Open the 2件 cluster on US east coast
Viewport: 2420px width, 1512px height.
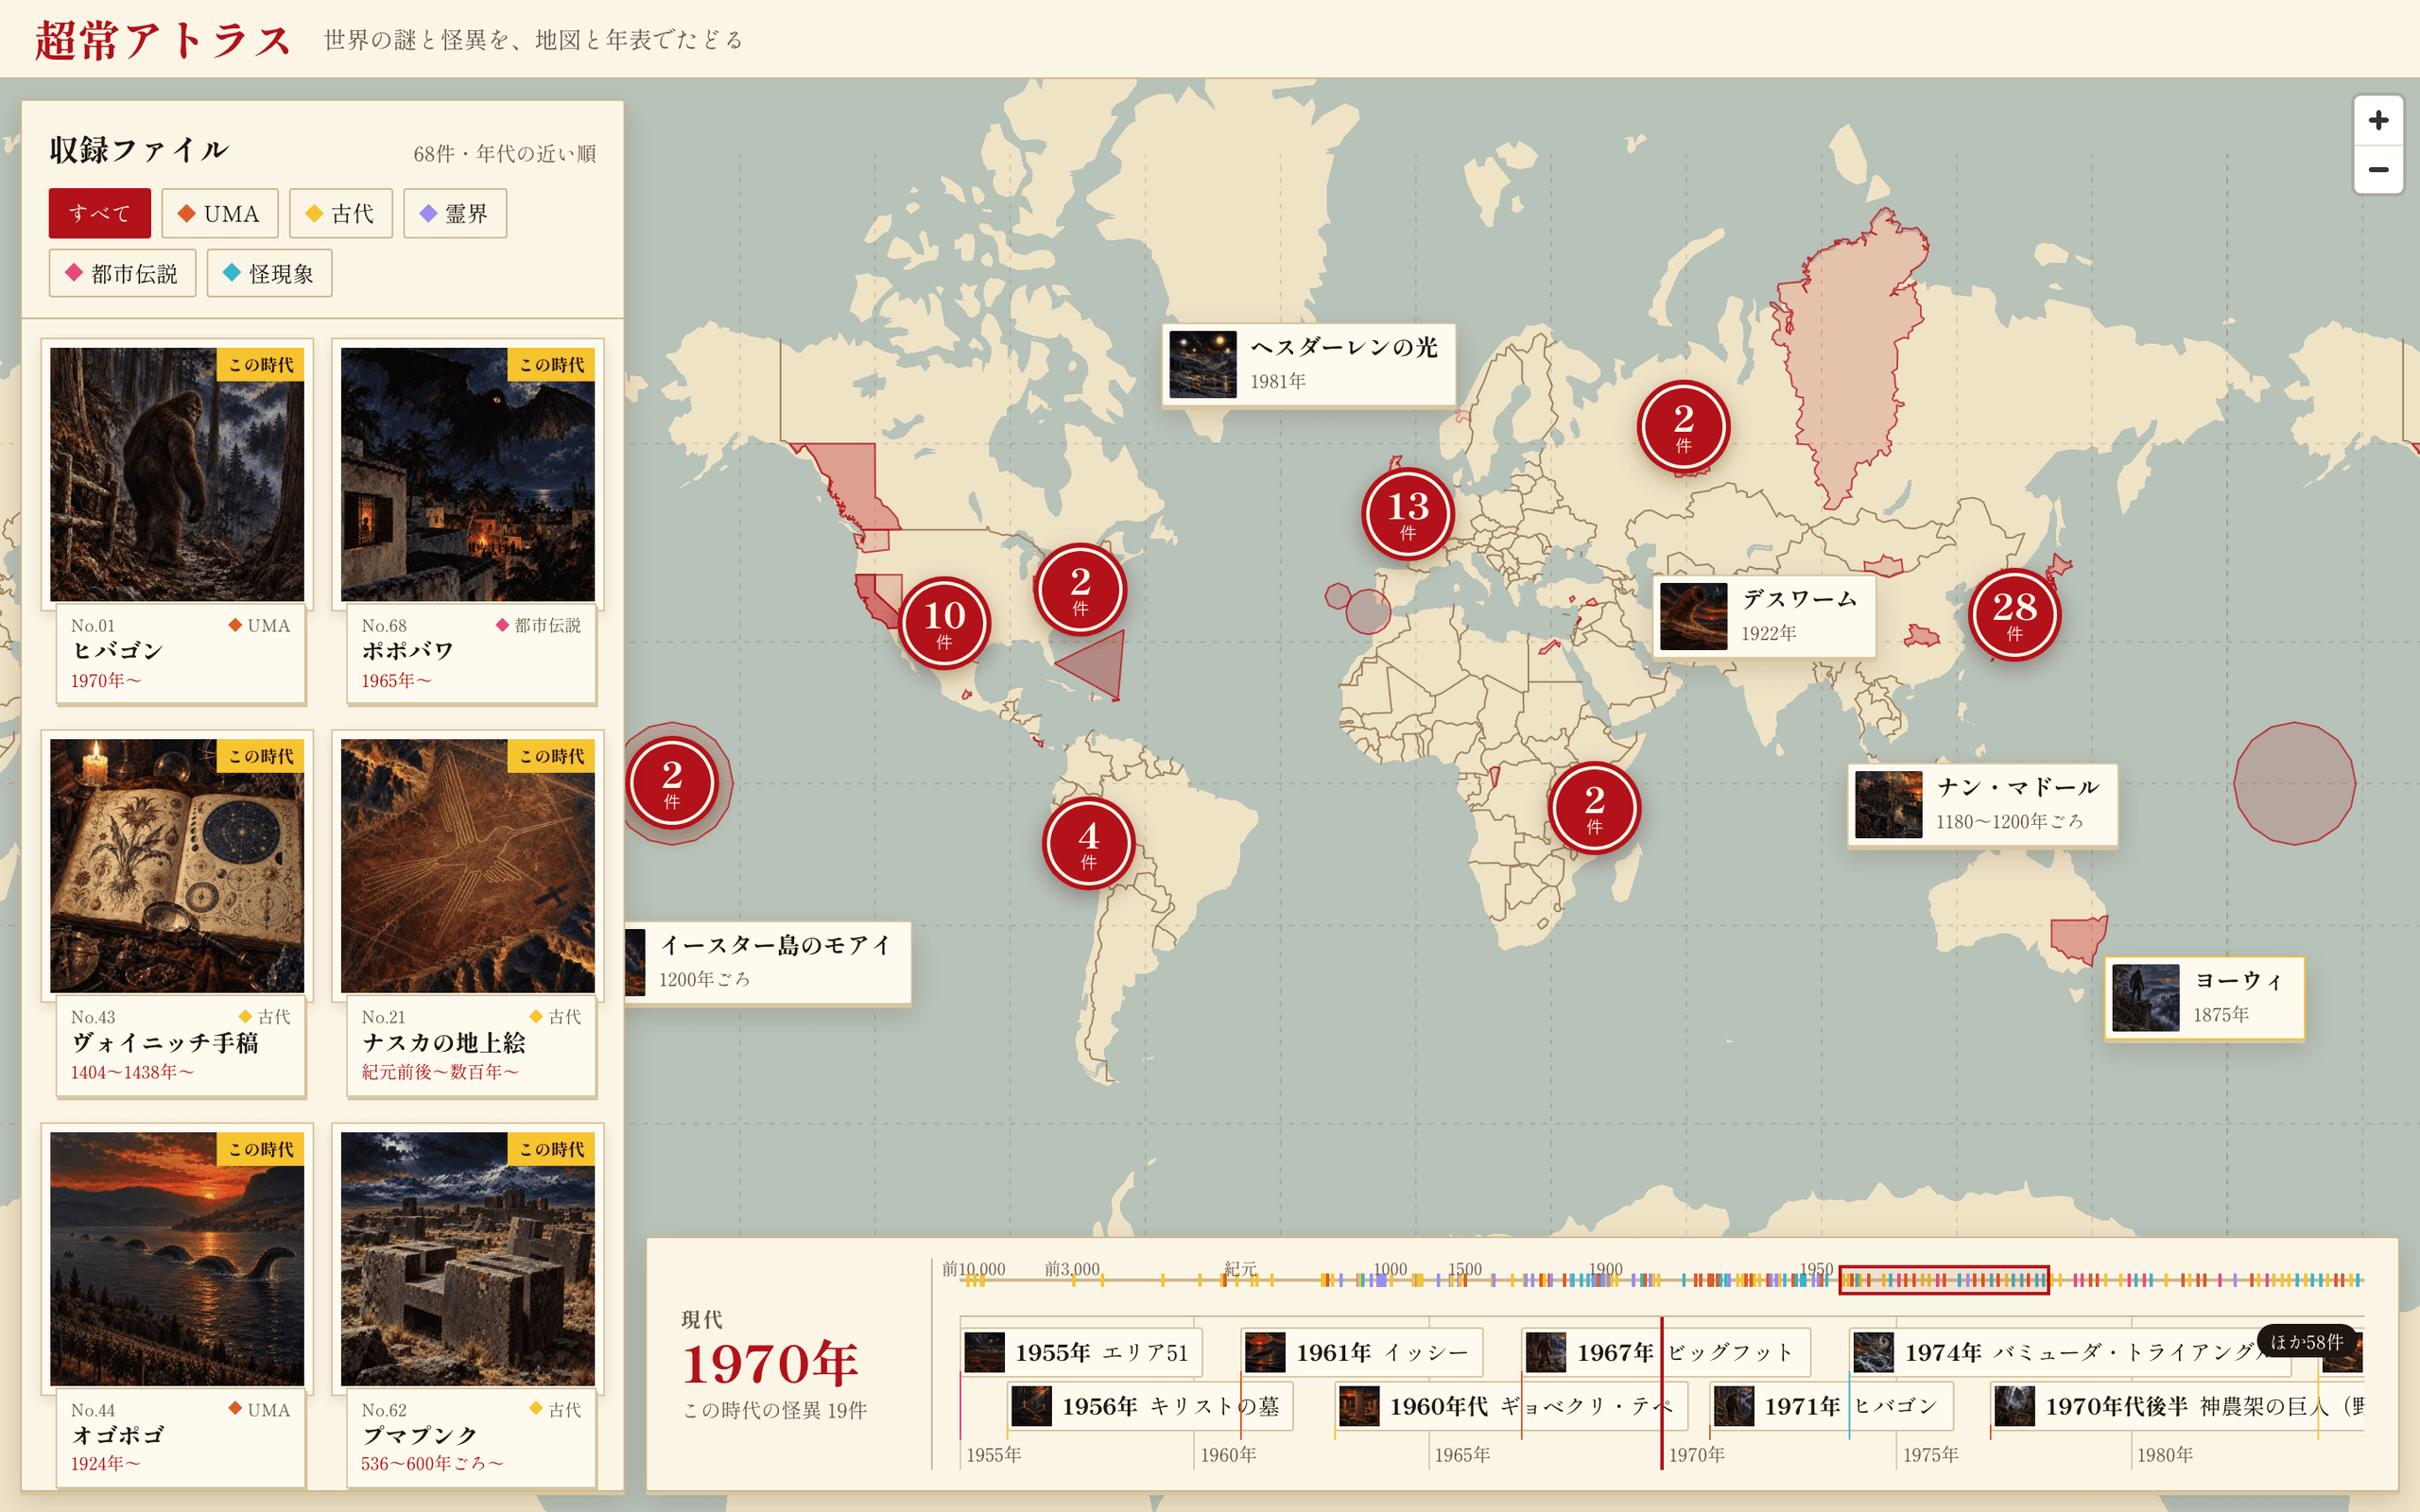pos(1080,590)
